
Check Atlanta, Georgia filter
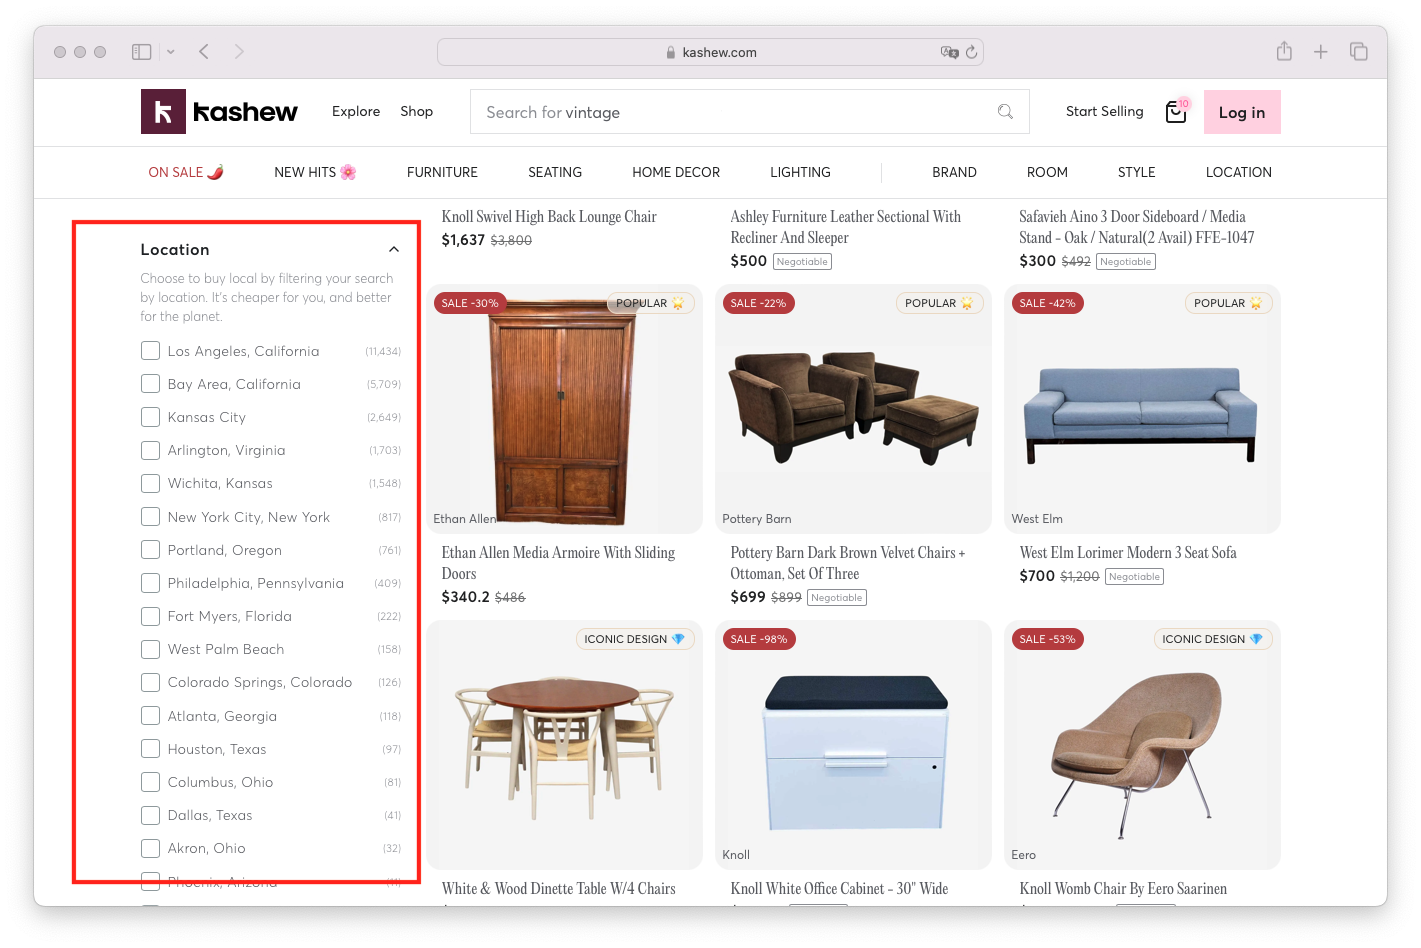coord(151,716)
